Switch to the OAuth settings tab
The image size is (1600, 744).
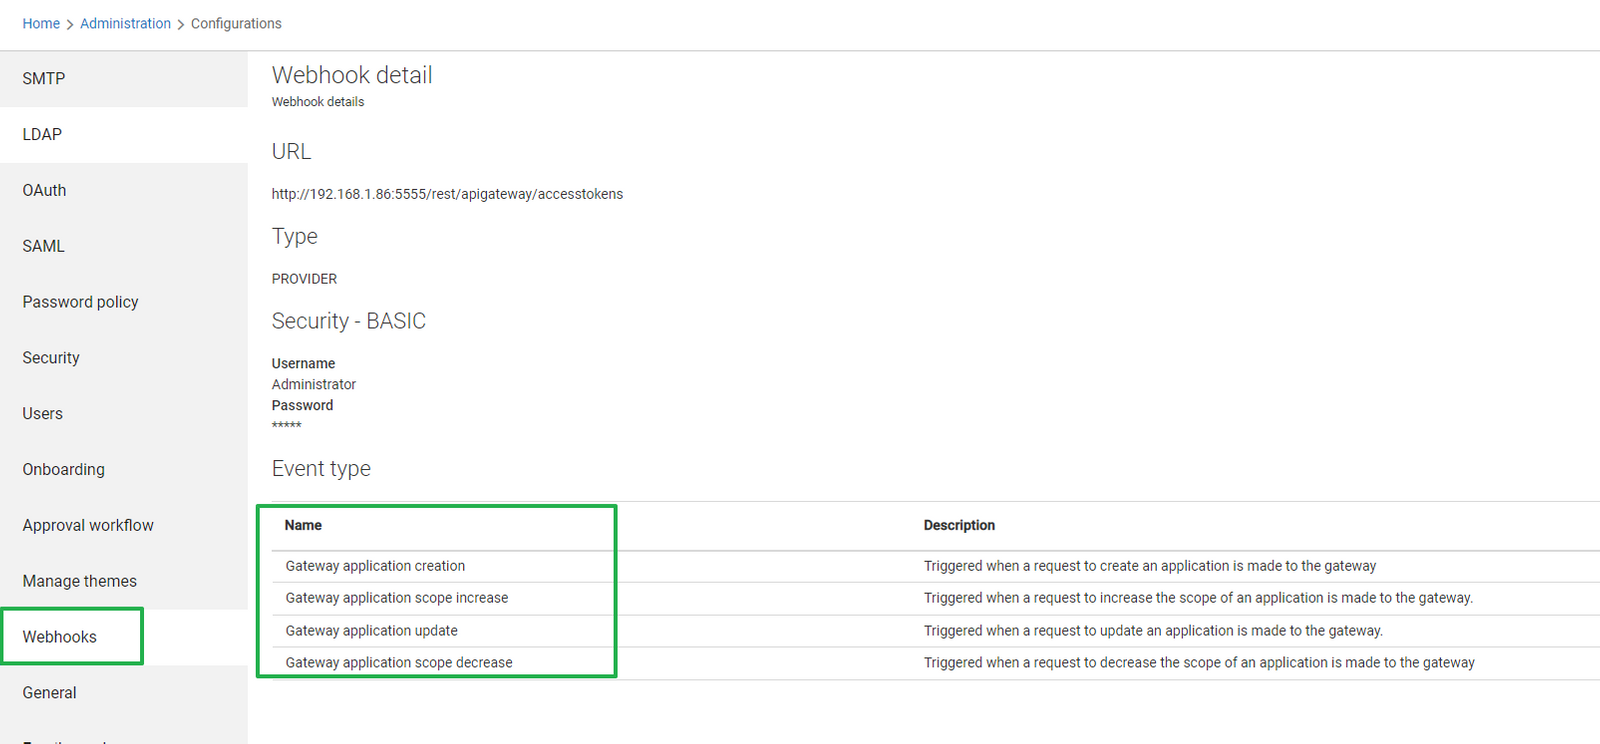click(44, 191)
